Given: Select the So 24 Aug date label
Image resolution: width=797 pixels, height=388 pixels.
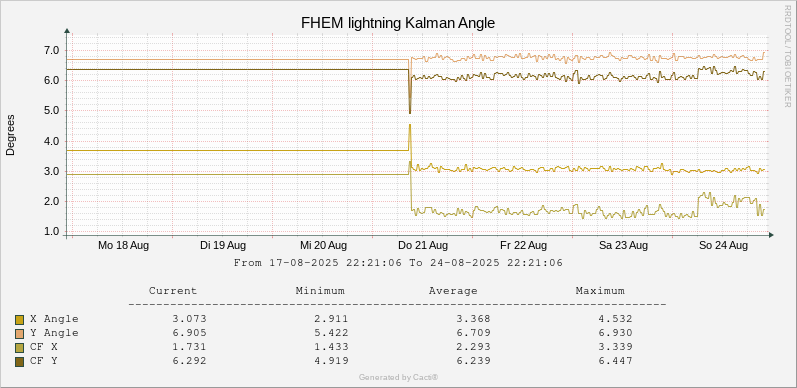Looking at the screenshot, I should [x=723, y=246].
